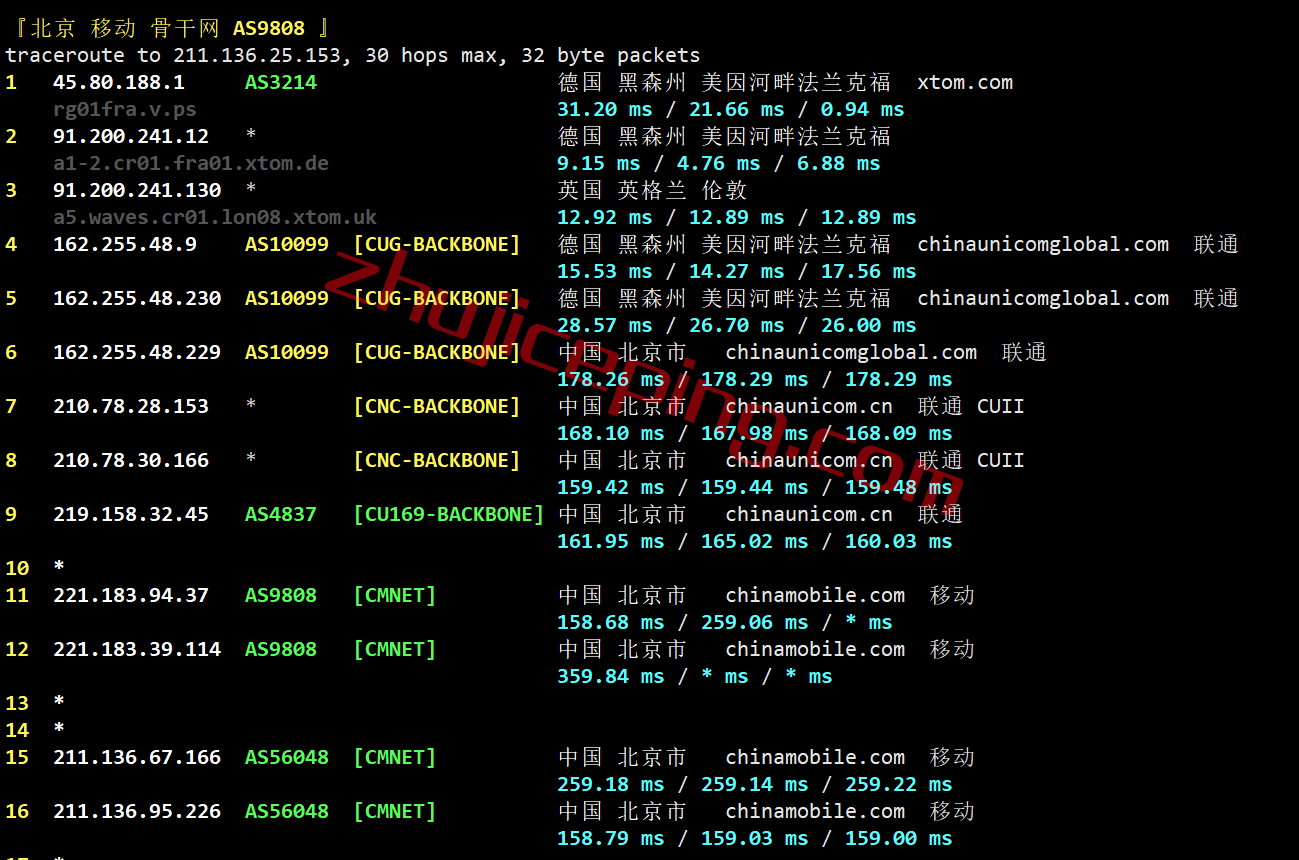This screenshot has height=860, width=1299.
Task: Select the hostname rg01fra.v.ps
Action: [125, 109]
